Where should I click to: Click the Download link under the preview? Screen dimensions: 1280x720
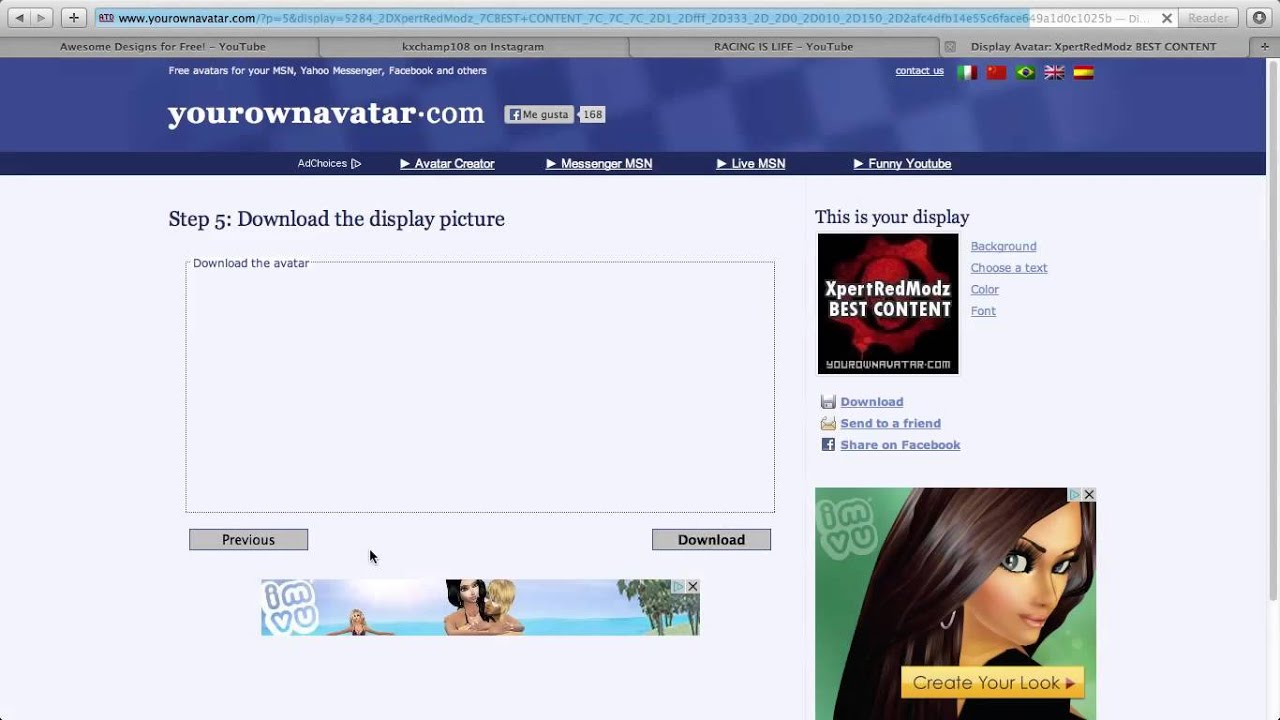(871, 402)
